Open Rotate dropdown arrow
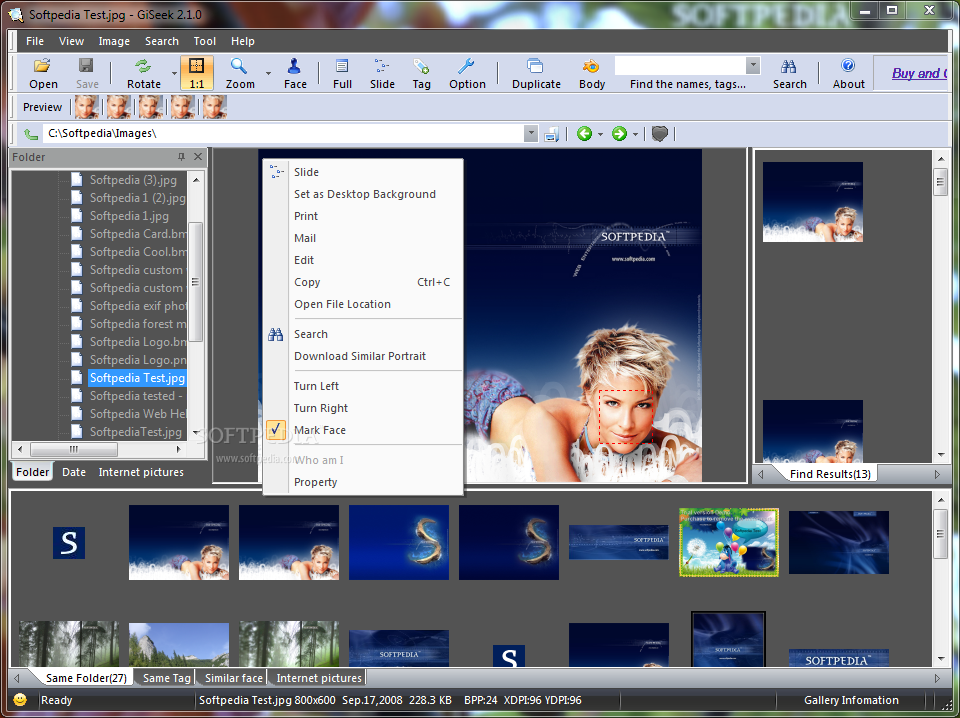 (x=174, y=73)
